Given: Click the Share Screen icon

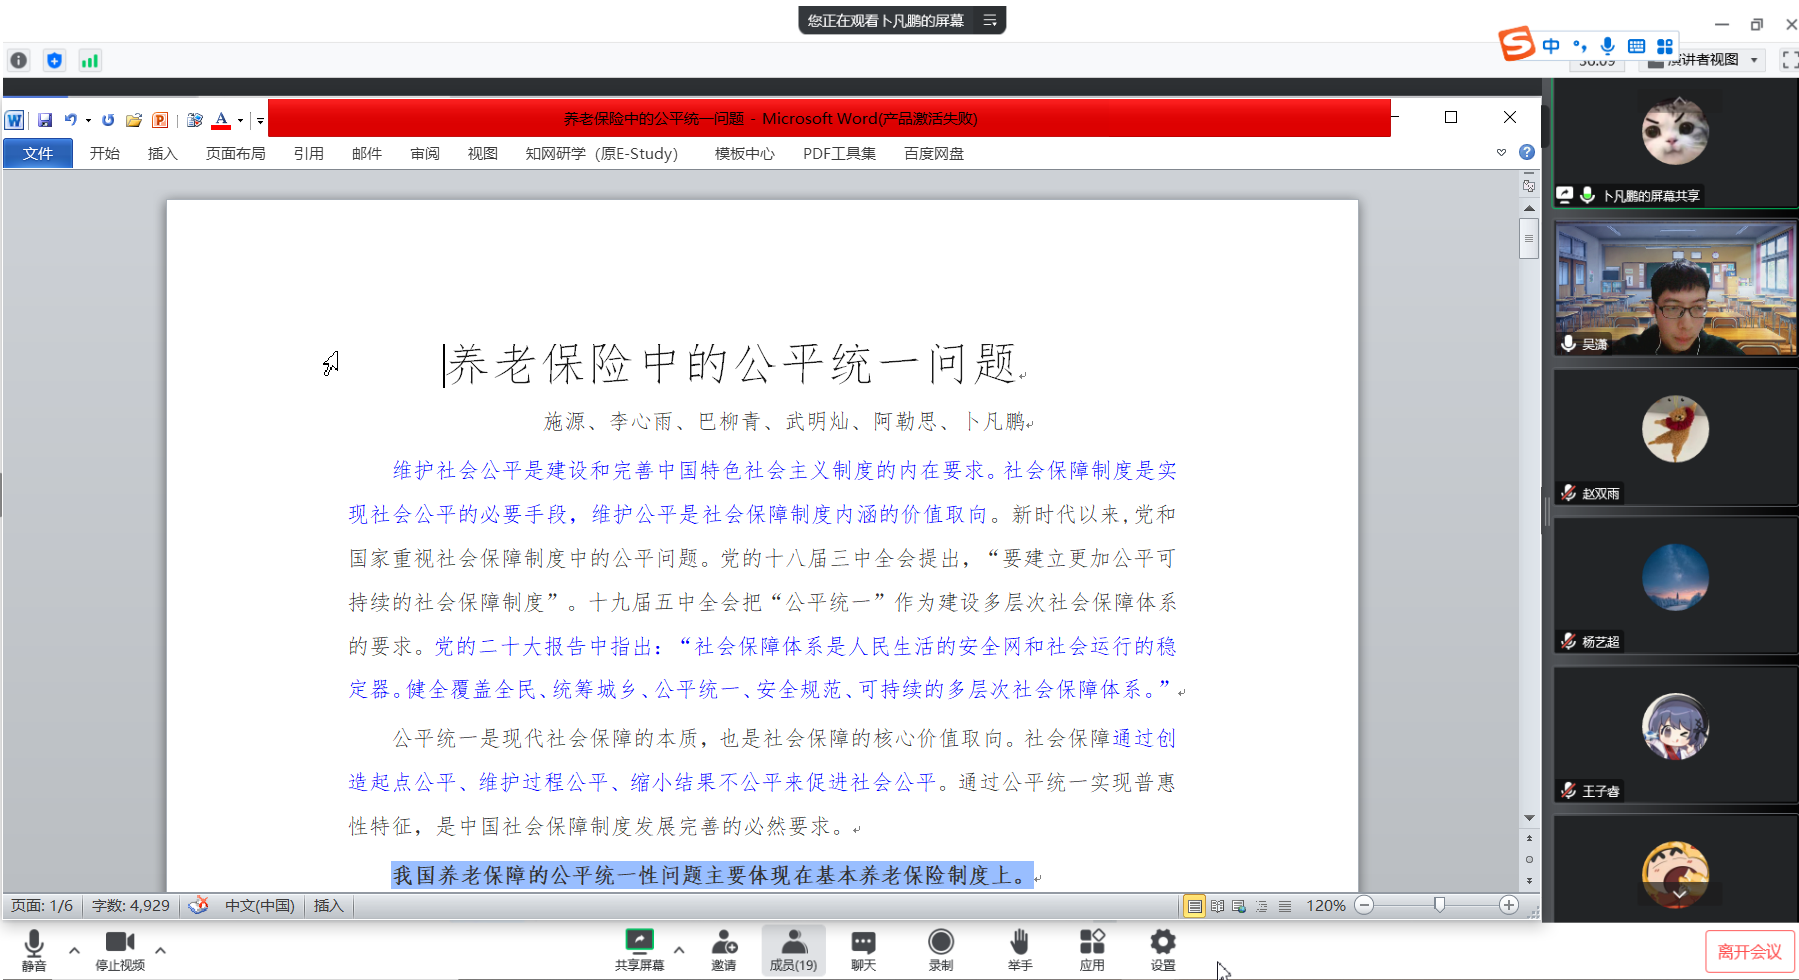Looking at the screenshot, I should click(x=639, y=942).
